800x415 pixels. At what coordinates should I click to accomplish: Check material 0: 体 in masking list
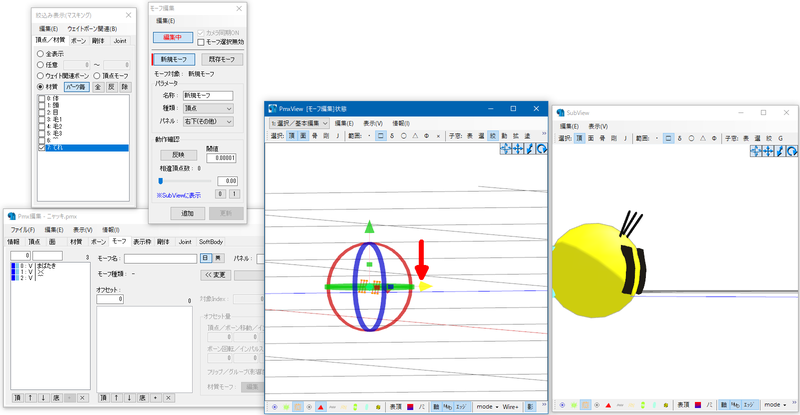click(x=42, y=99)
